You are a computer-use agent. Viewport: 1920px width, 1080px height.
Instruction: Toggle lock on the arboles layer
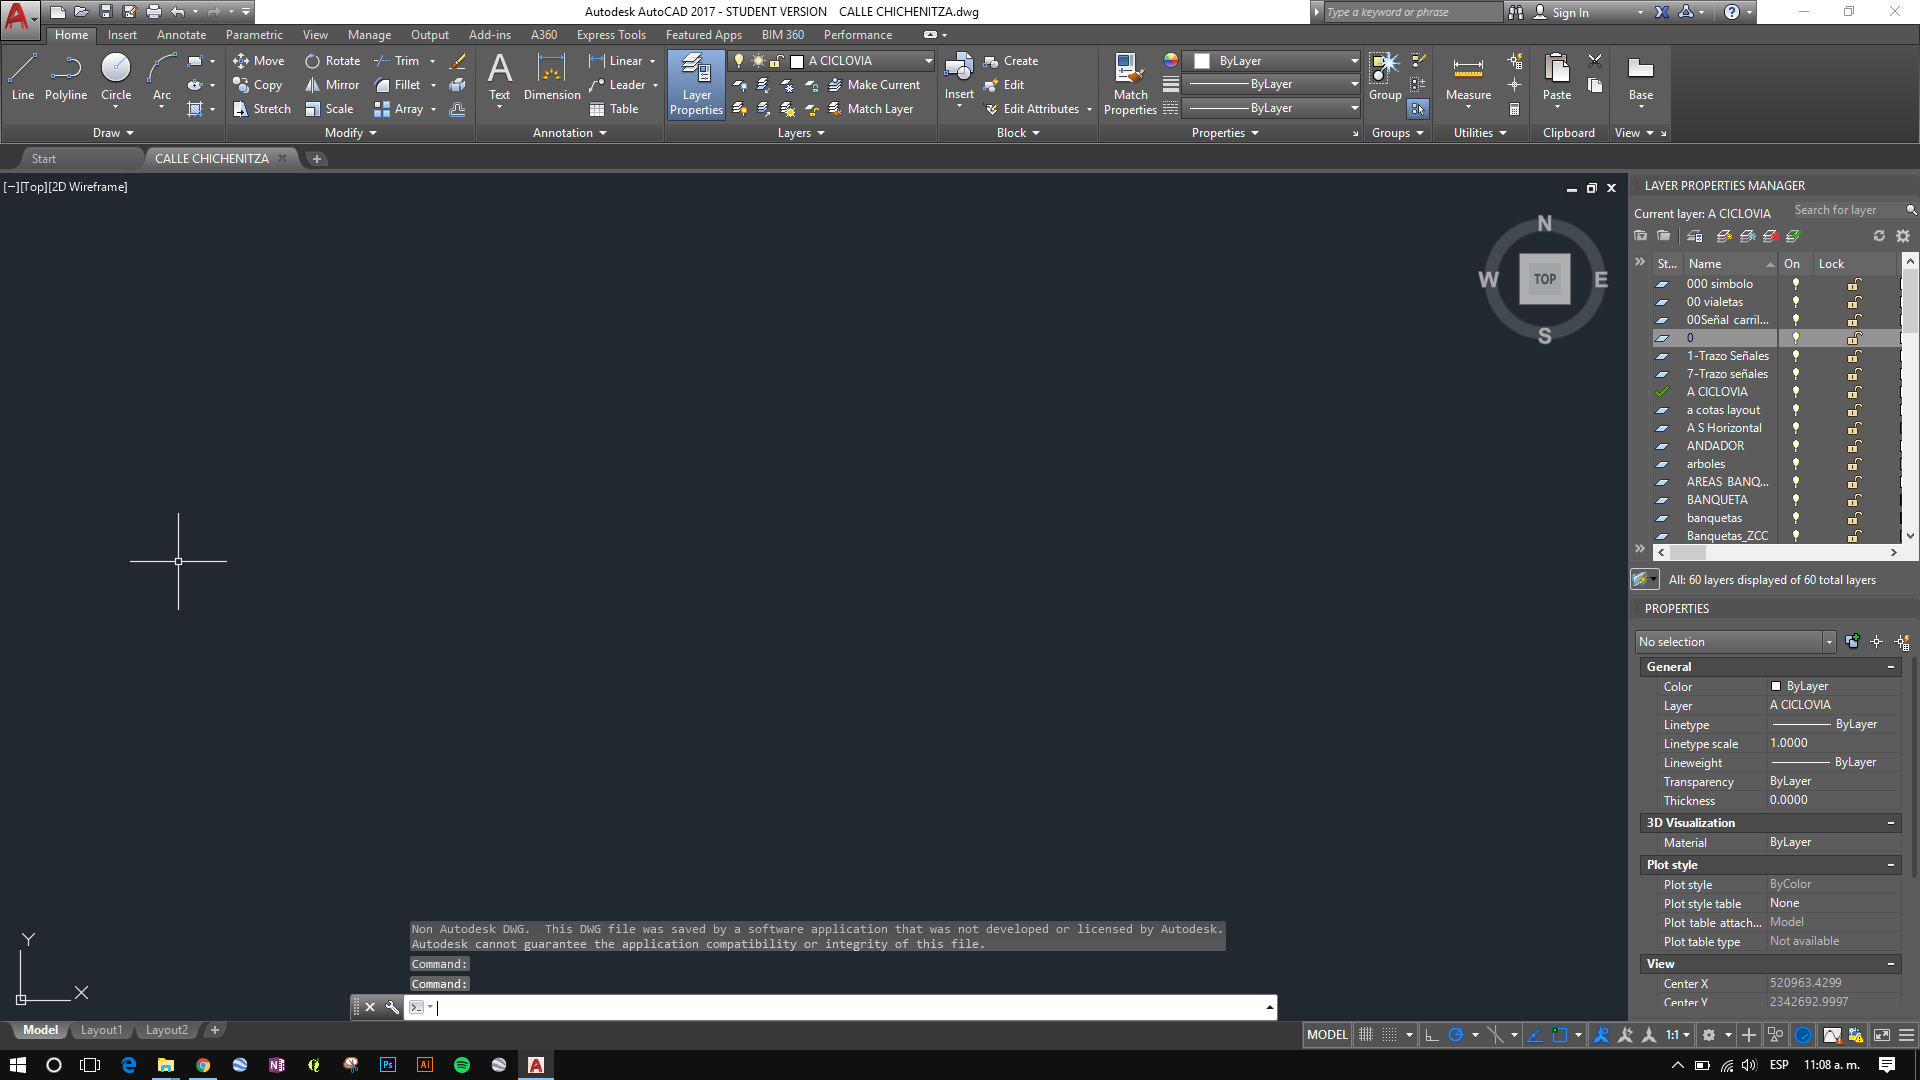click(1853, 464)
